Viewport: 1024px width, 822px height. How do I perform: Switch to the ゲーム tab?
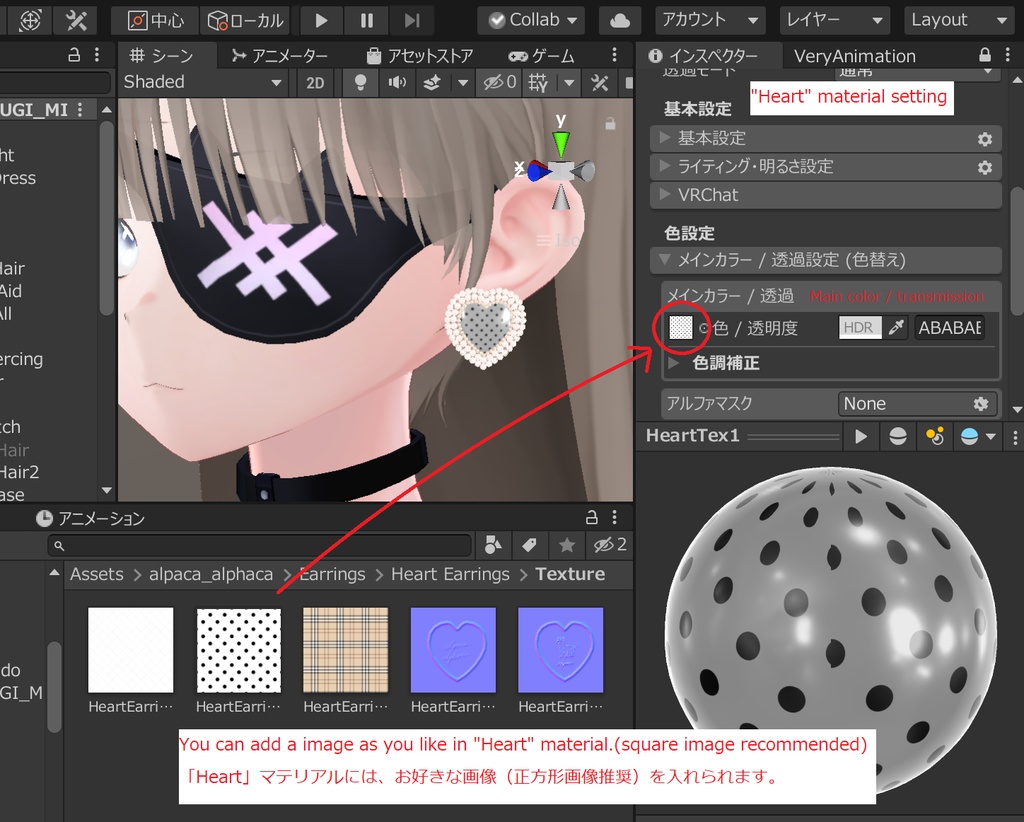coord(541,56)
